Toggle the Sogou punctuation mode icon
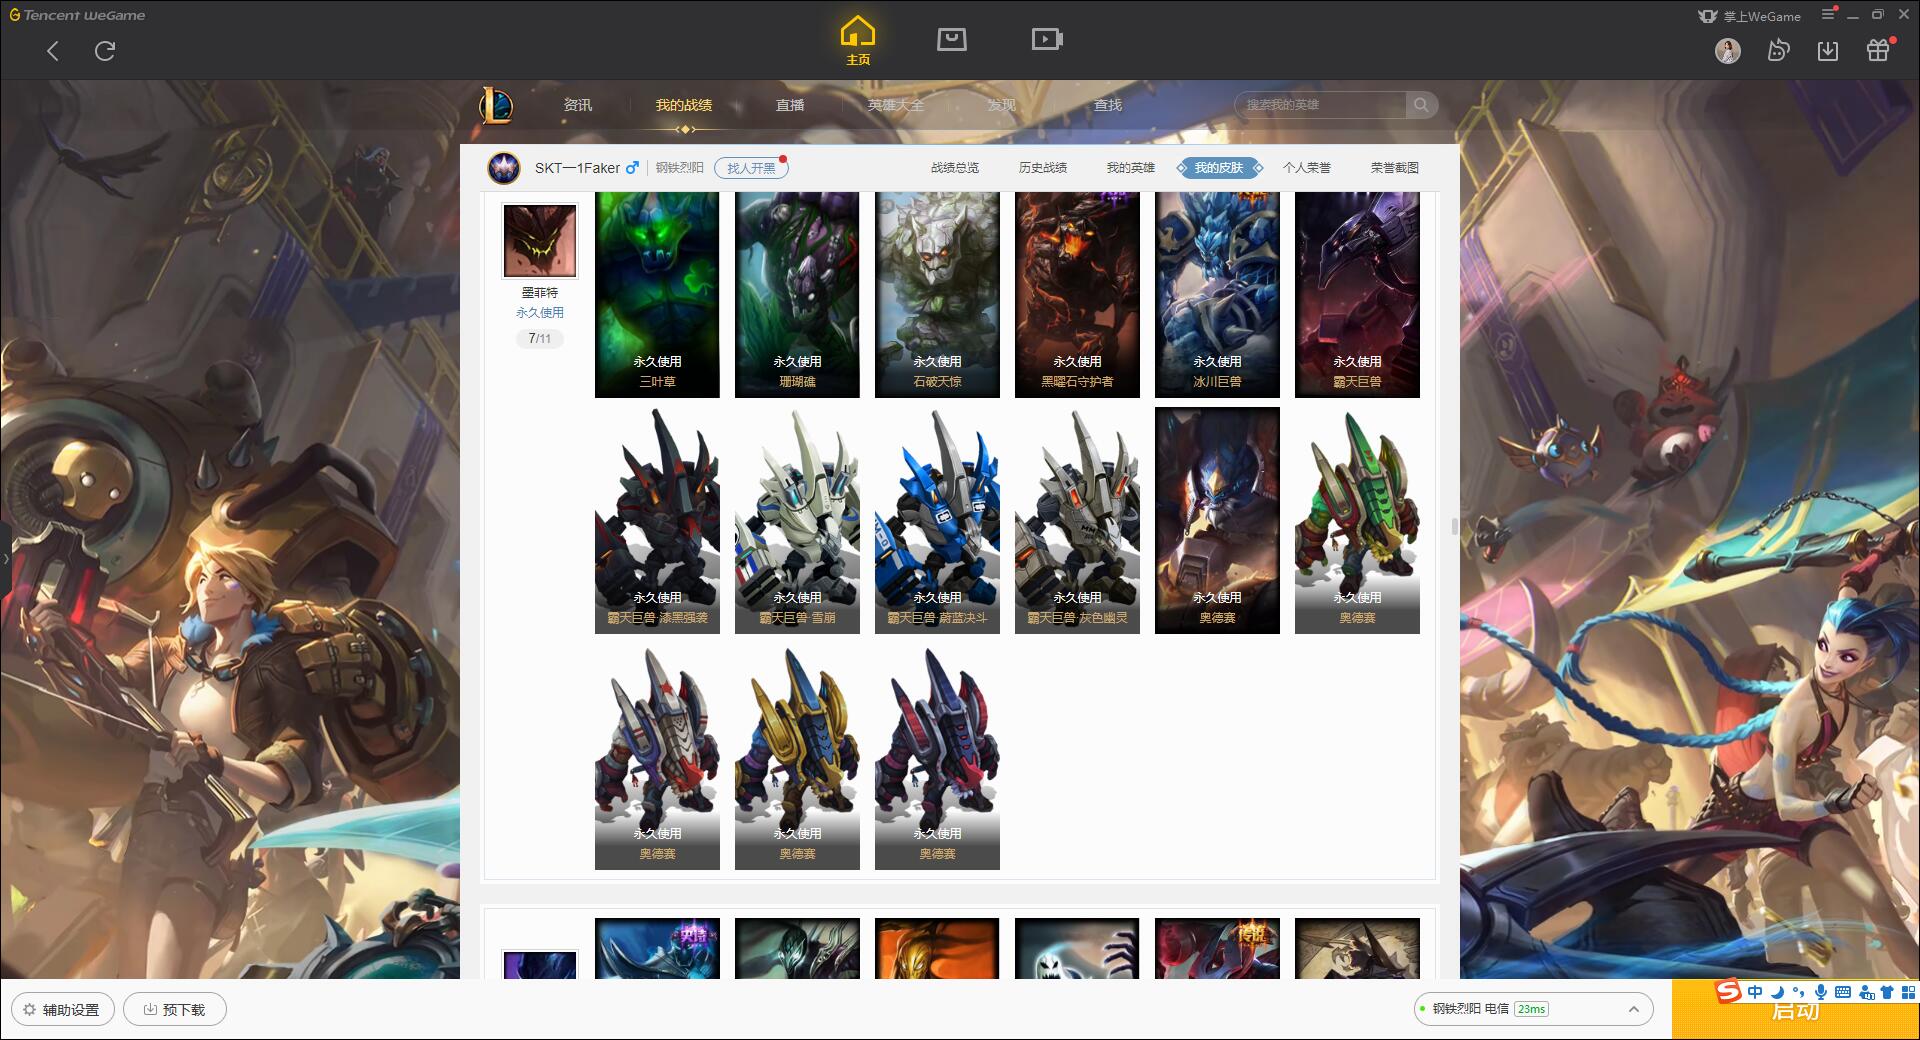This screenshot has width=1920, height=1040. click(x=1798, y=992)
